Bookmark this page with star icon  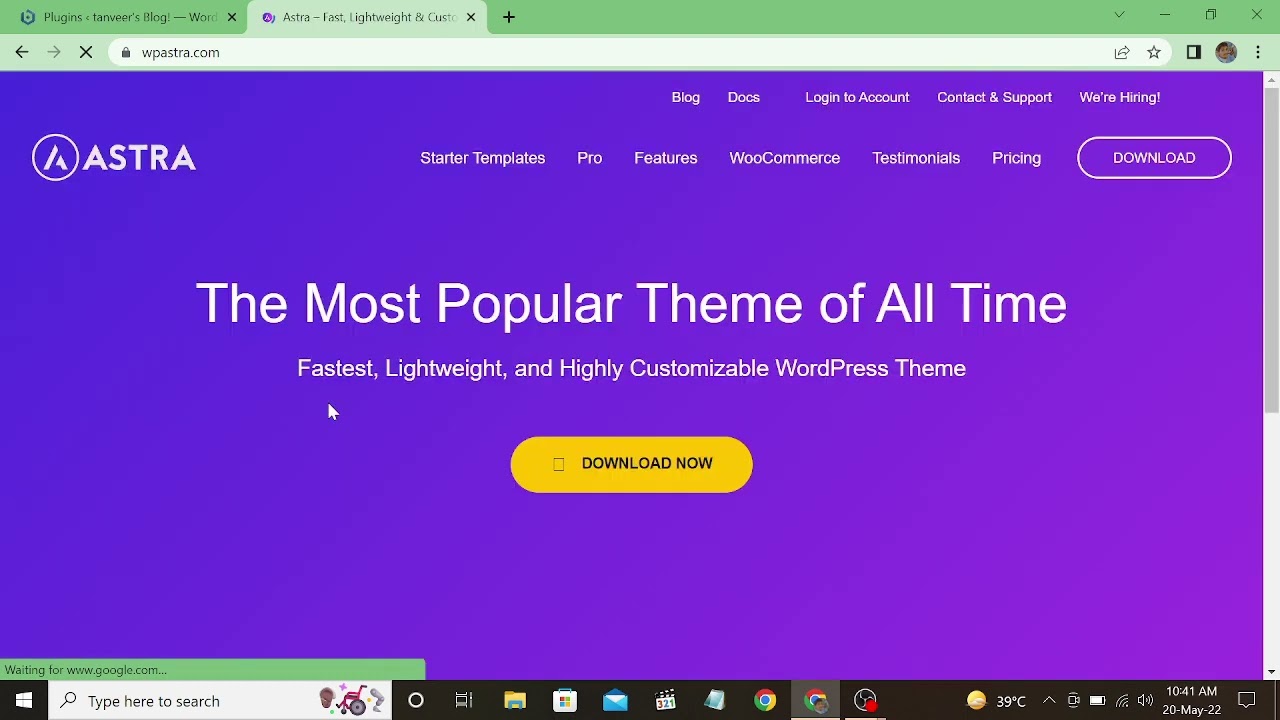[x=1154, y=53]
